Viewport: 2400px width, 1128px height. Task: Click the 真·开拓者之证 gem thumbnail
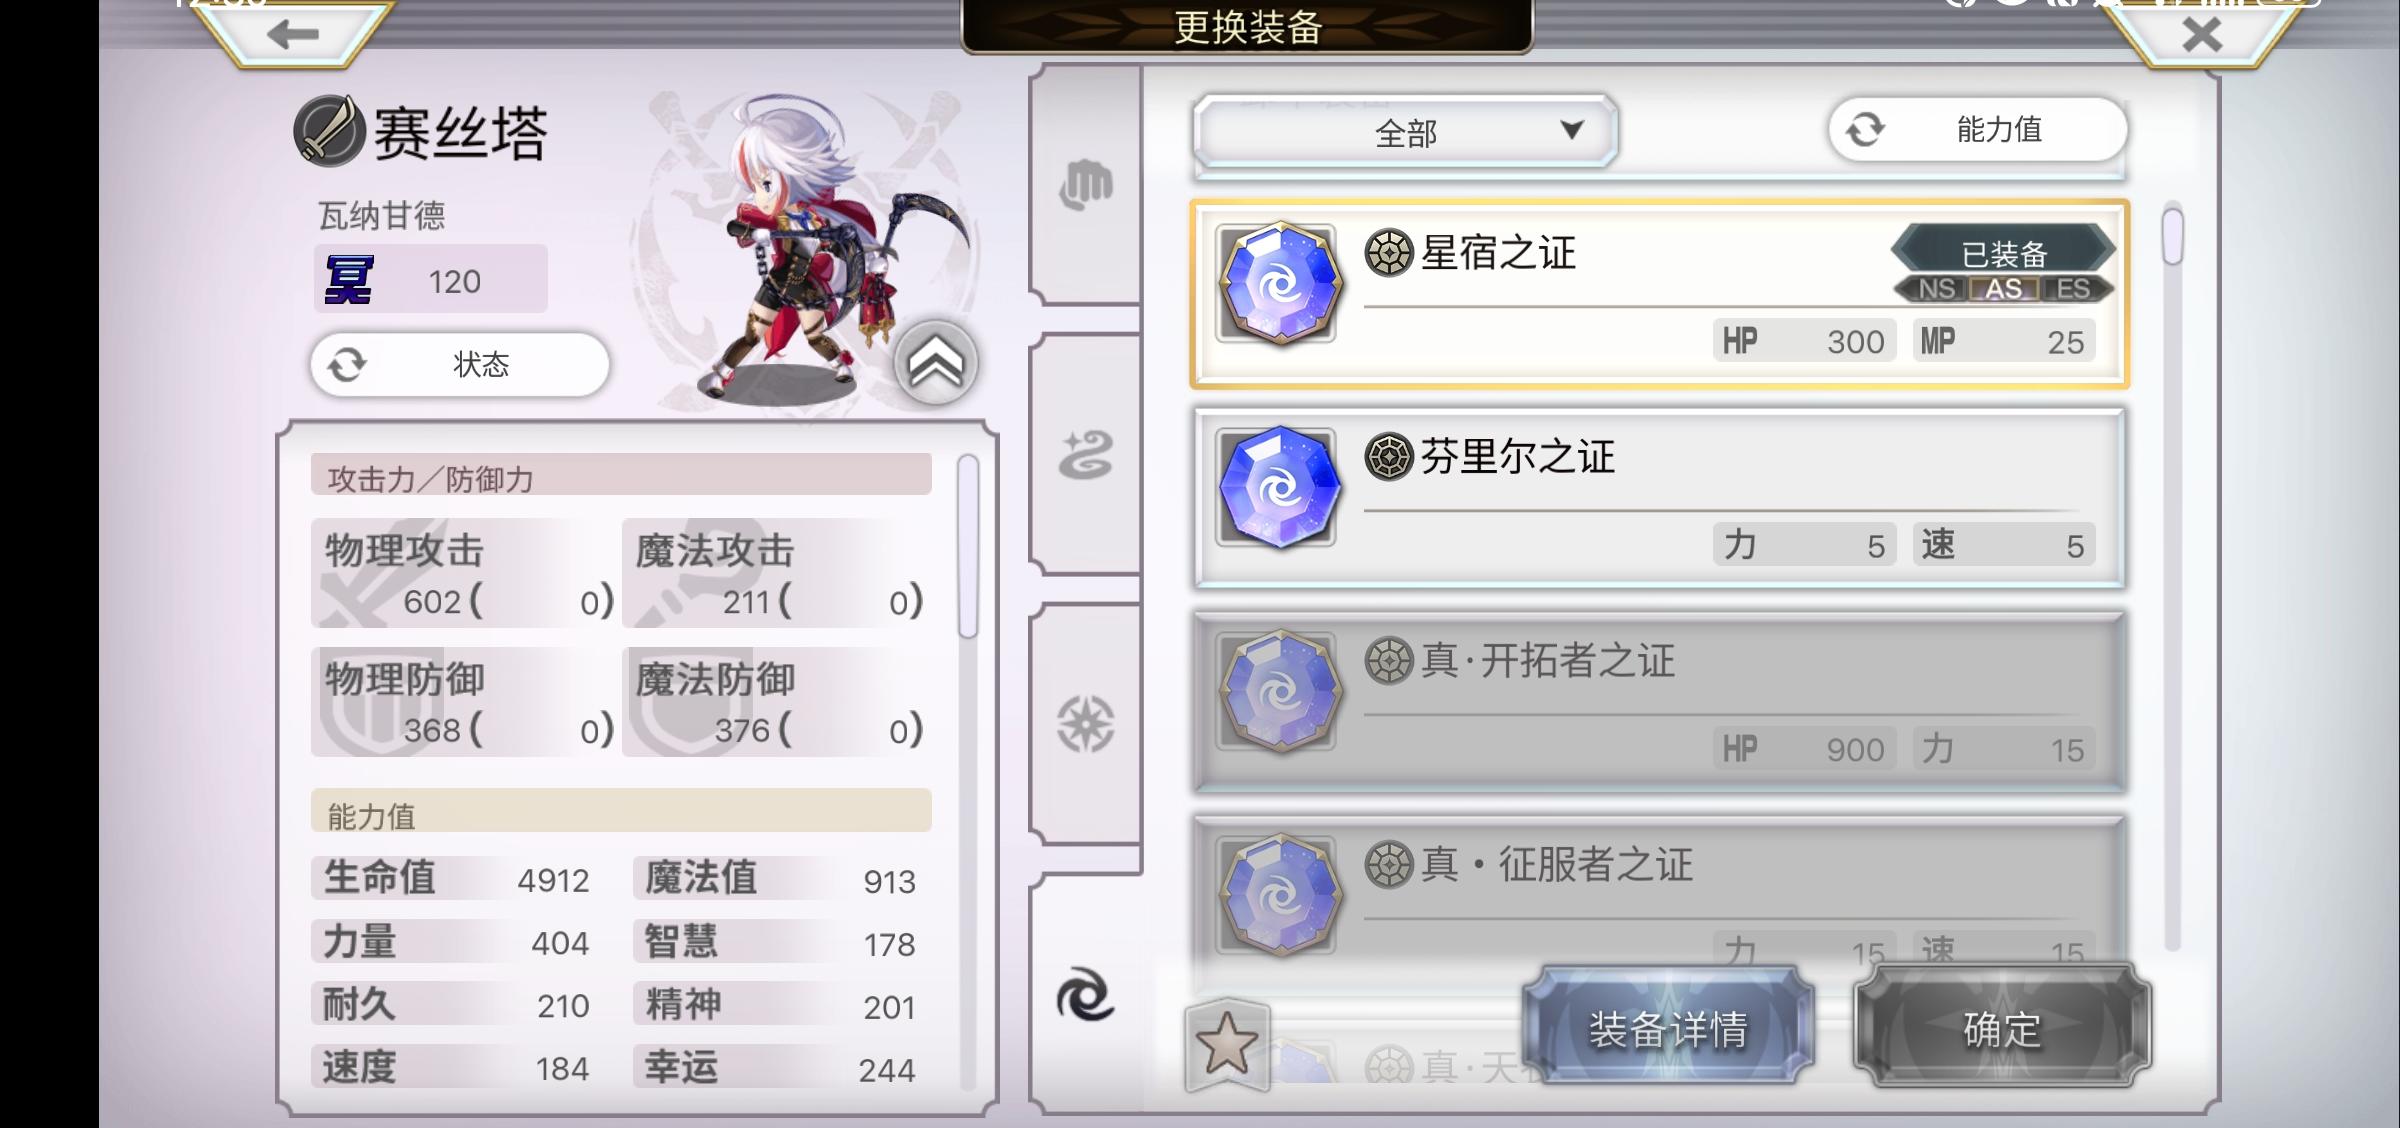[x=1277, y=691]
